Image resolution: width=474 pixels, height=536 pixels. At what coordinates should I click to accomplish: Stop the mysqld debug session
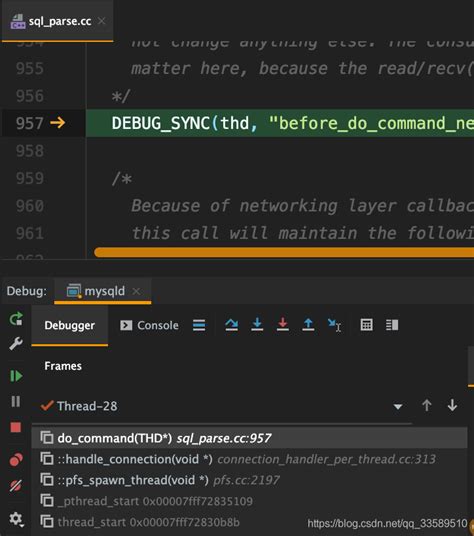coord(16,427)
